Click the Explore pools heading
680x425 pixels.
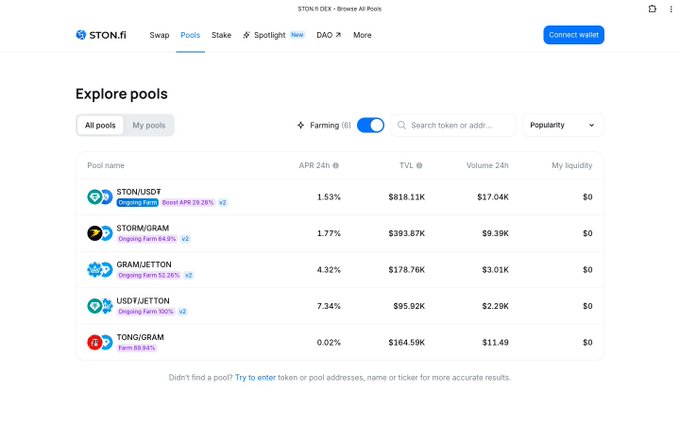pyautogui.click(x=121, y=94)
